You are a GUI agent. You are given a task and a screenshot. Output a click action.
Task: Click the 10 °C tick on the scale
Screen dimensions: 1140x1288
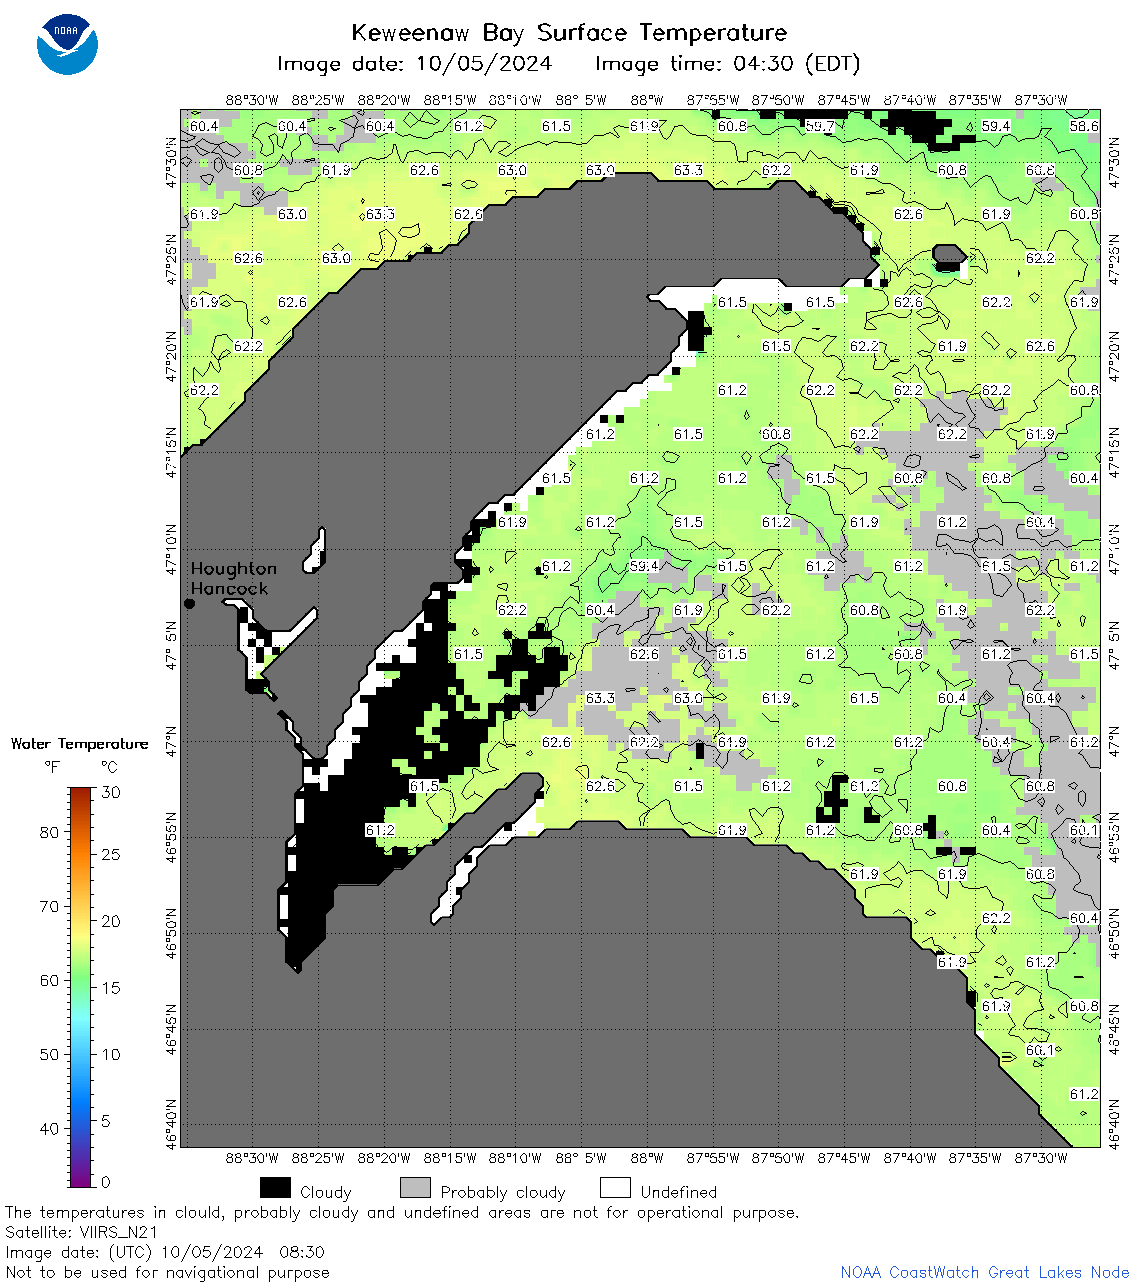click(111, 1054)
